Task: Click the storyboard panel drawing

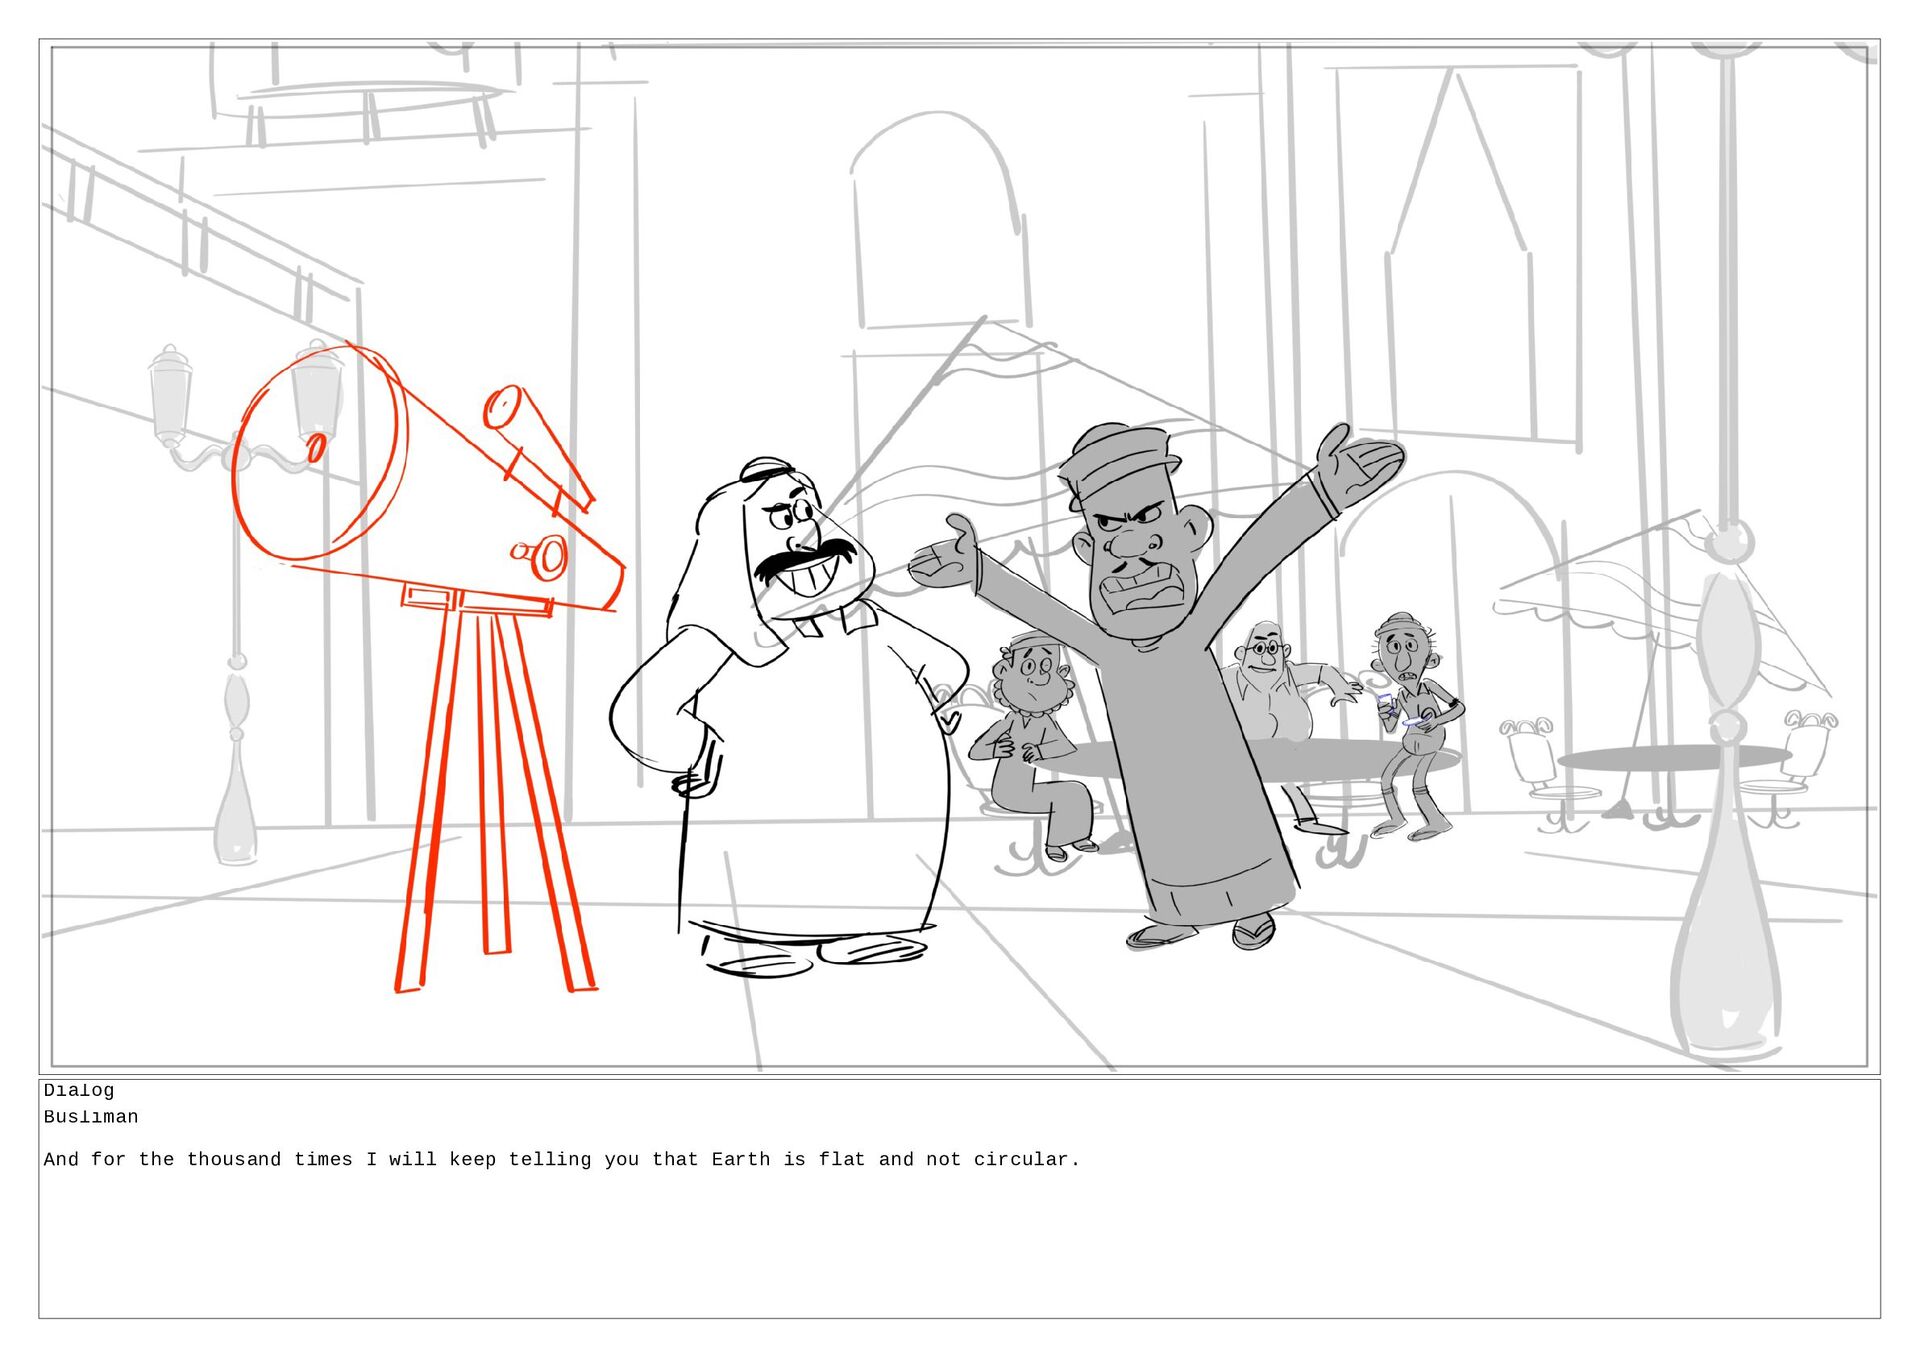Action: (959, 556)
